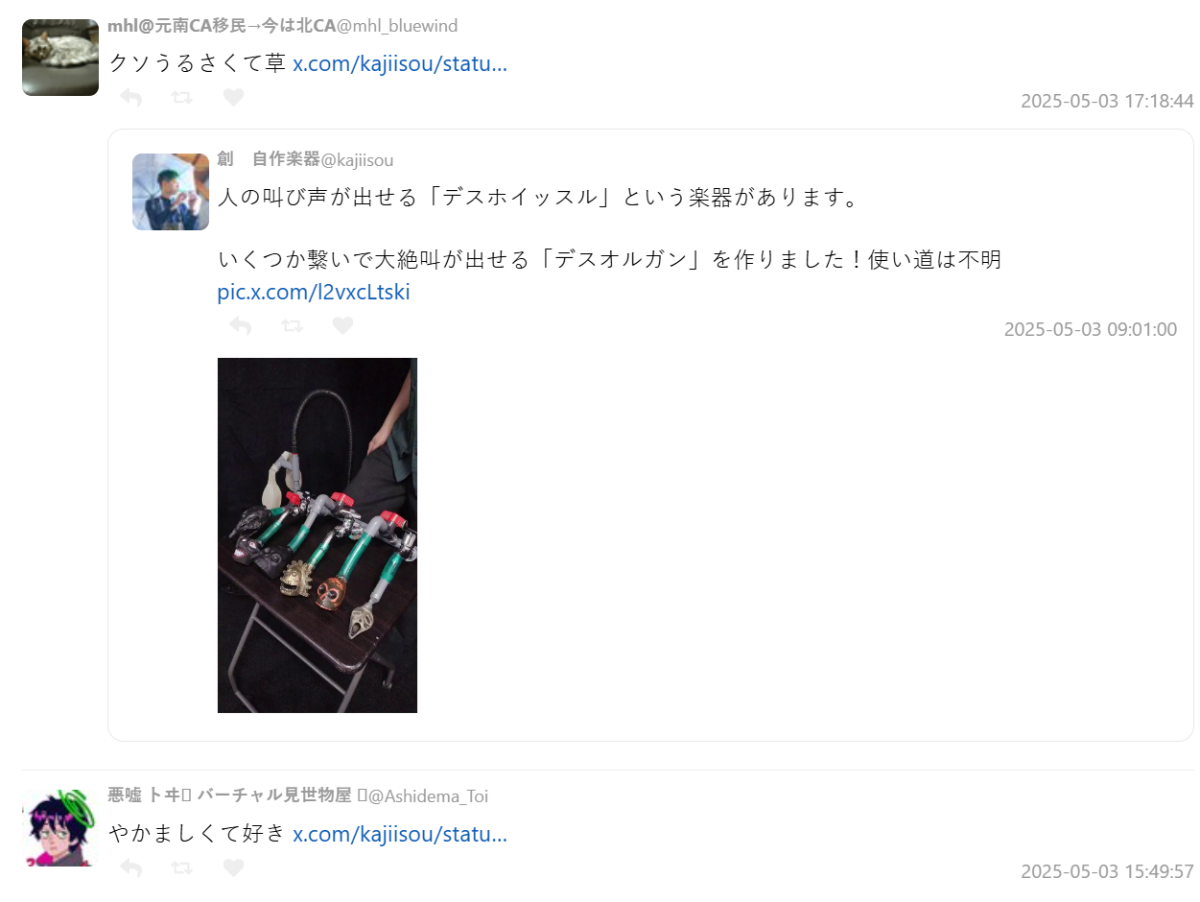Screen dimensions: 1200x902
Task: Open x.com/kajiisou link in mhl's tweet
Action: pos(400,64)
